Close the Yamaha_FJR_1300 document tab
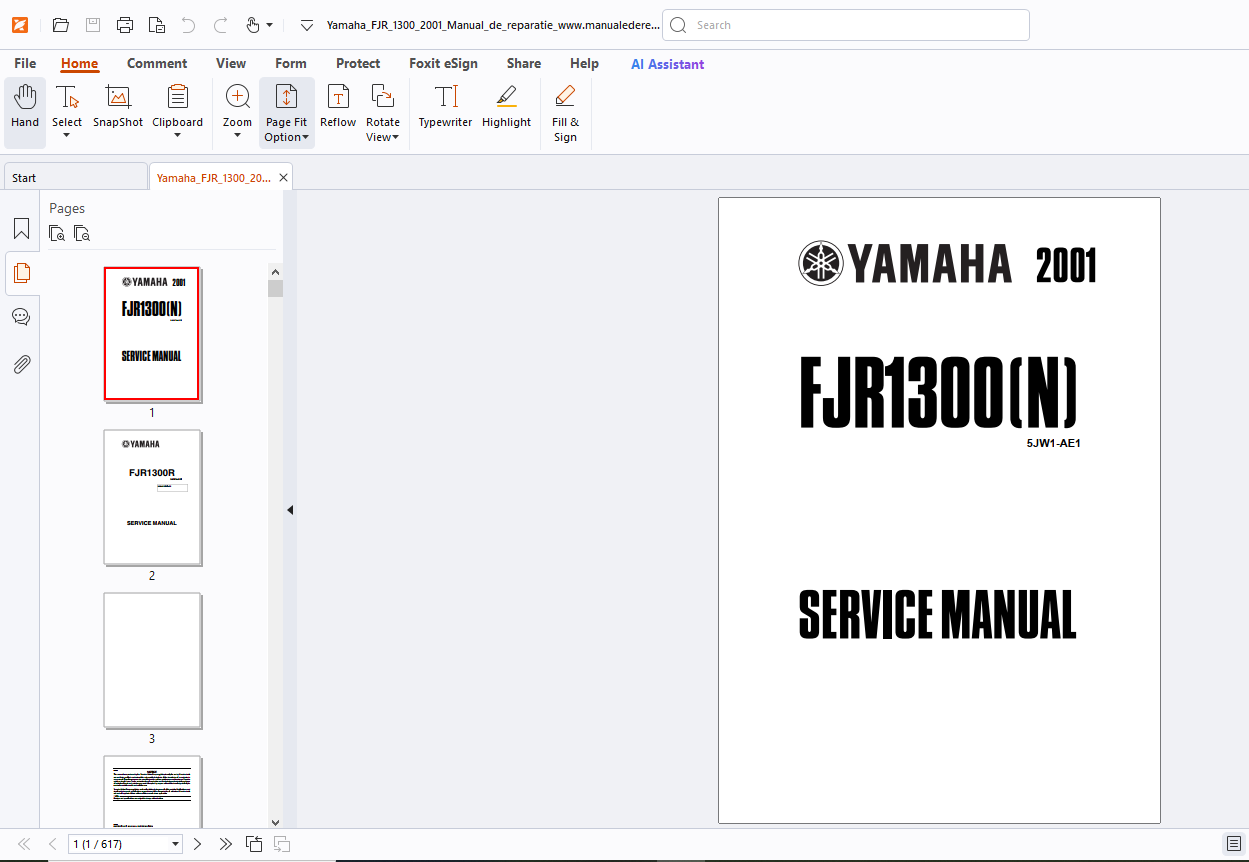The image size is (1249, 862). [284, 177]
